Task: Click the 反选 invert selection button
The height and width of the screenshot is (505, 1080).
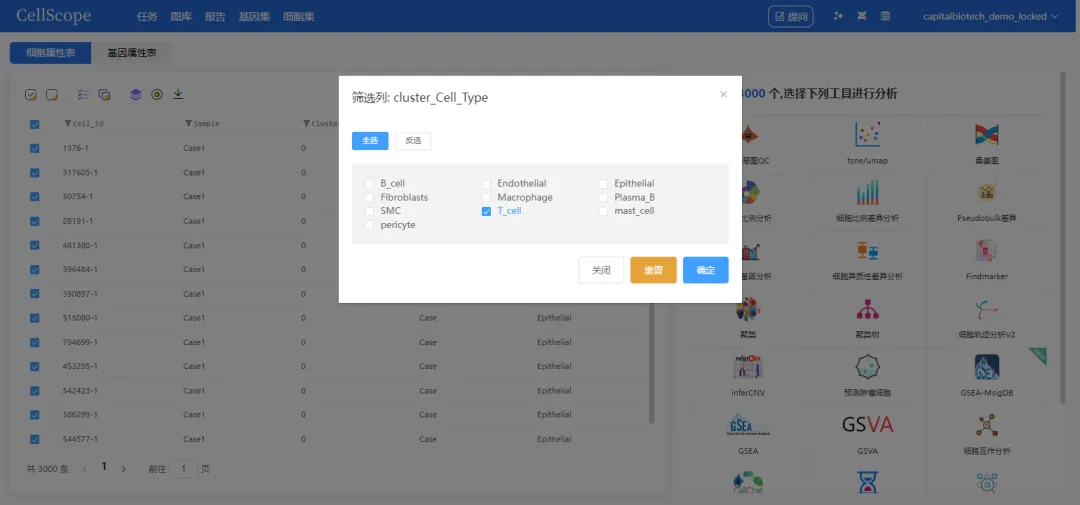Action: 412,141
